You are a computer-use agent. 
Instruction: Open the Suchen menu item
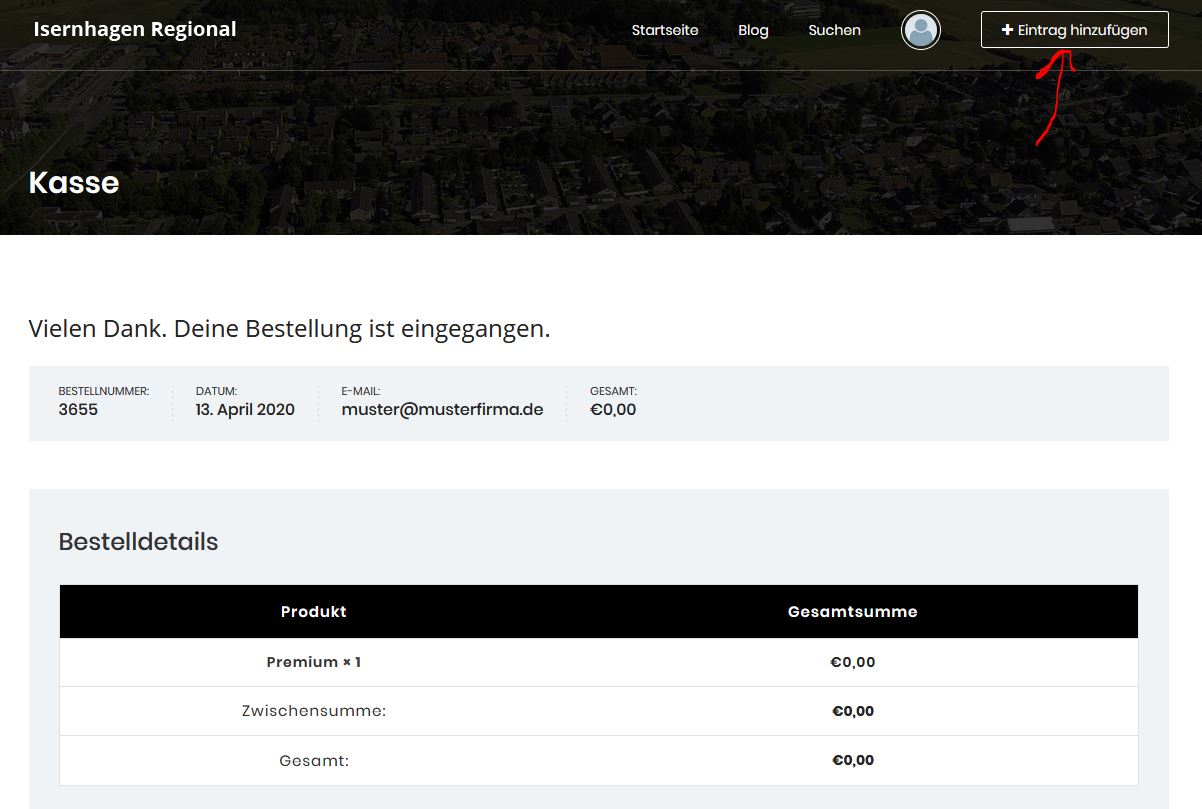pos(834,30)
